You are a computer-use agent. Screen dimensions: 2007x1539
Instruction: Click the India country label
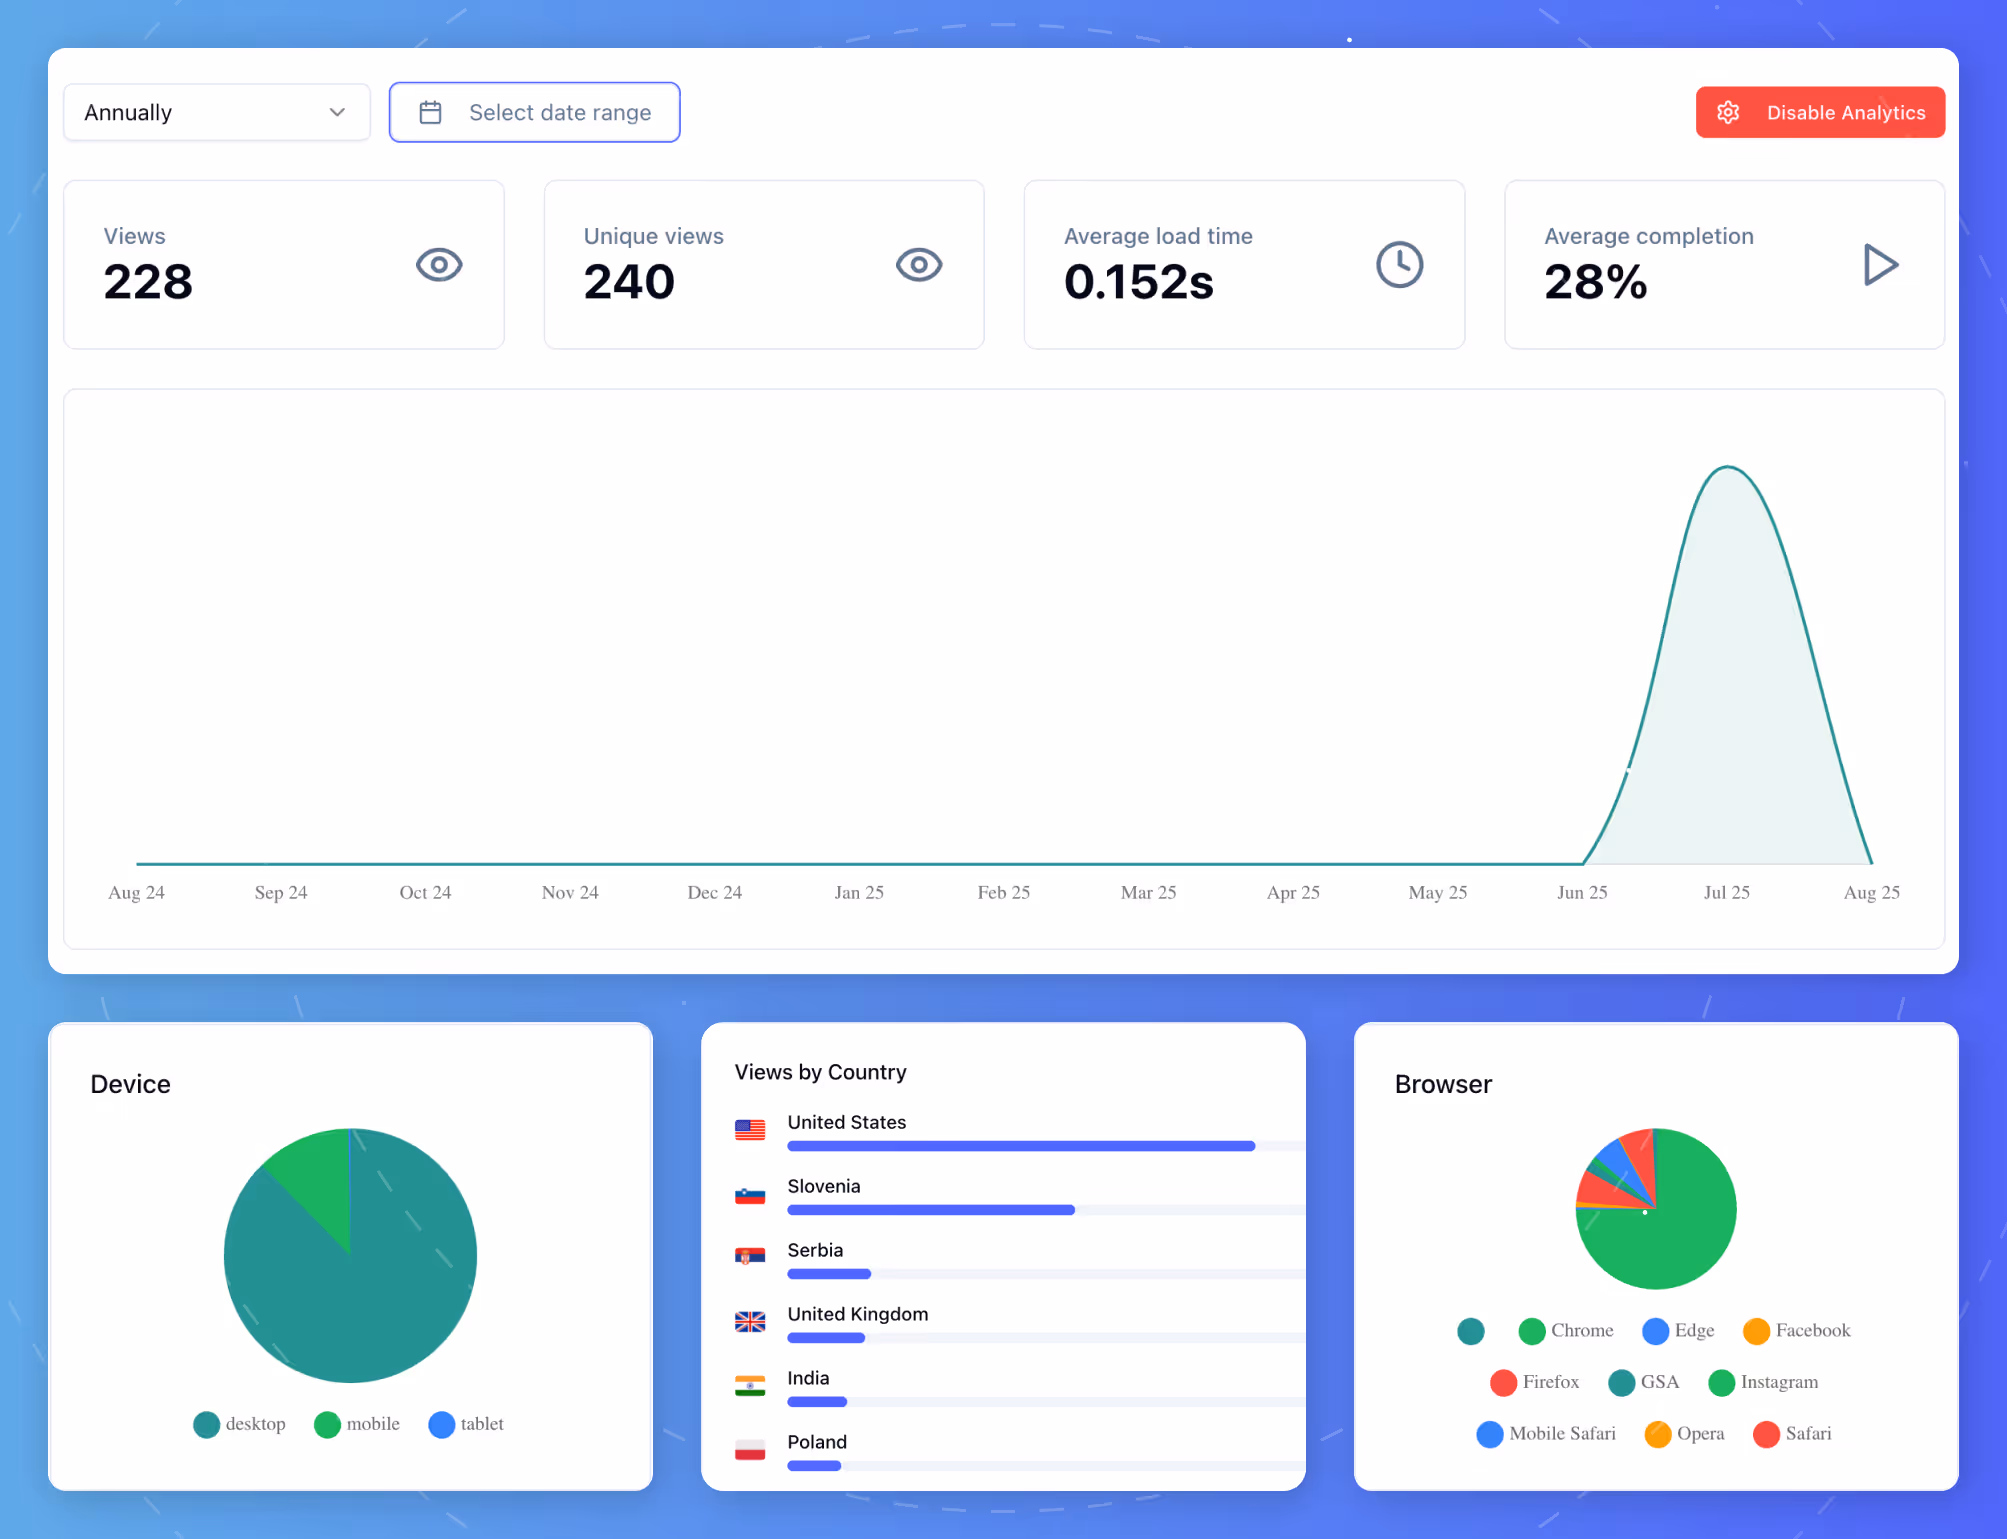[x=808, y=1378]
